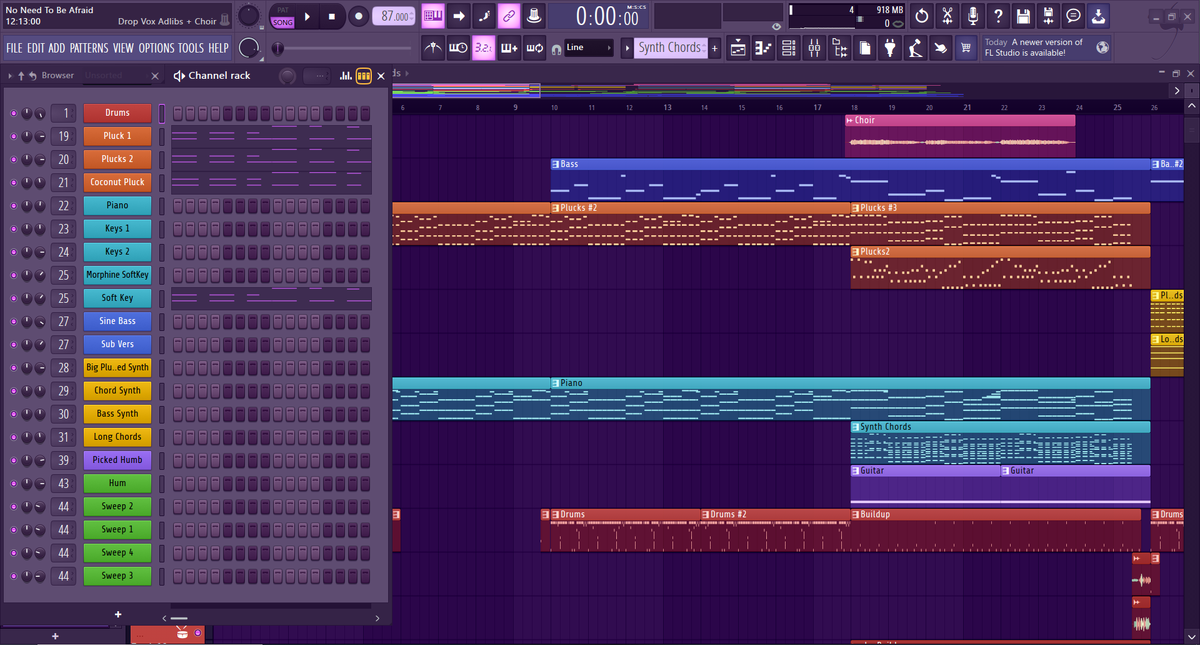Open the EDIT menu
The height and width of the screenshot is (645, 1200).
(x=35, y=48)
